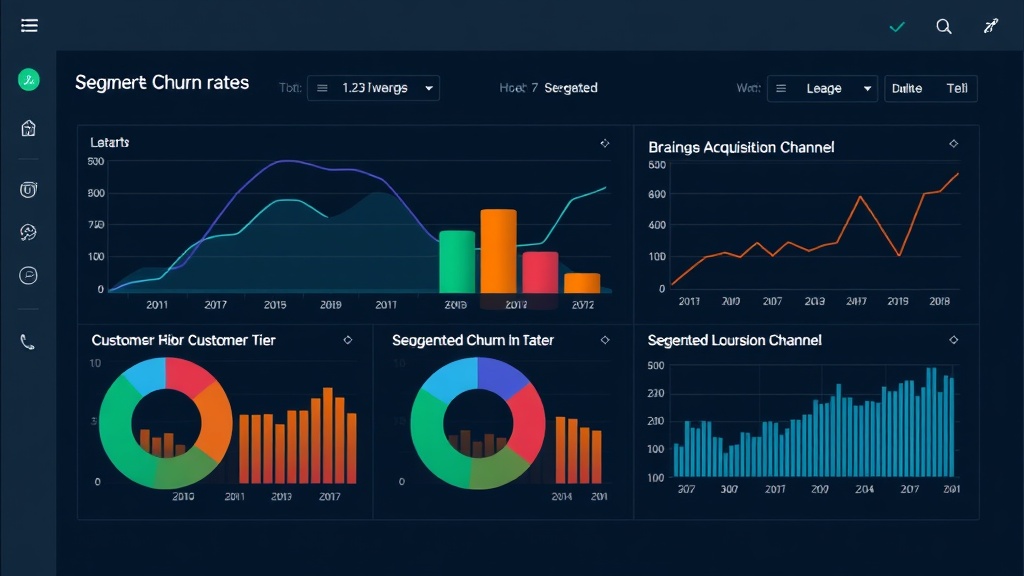The image size is (1024, 576).
Task: Click diamond icon on Segented Loursion Channel
Action: tap(953, 340)
